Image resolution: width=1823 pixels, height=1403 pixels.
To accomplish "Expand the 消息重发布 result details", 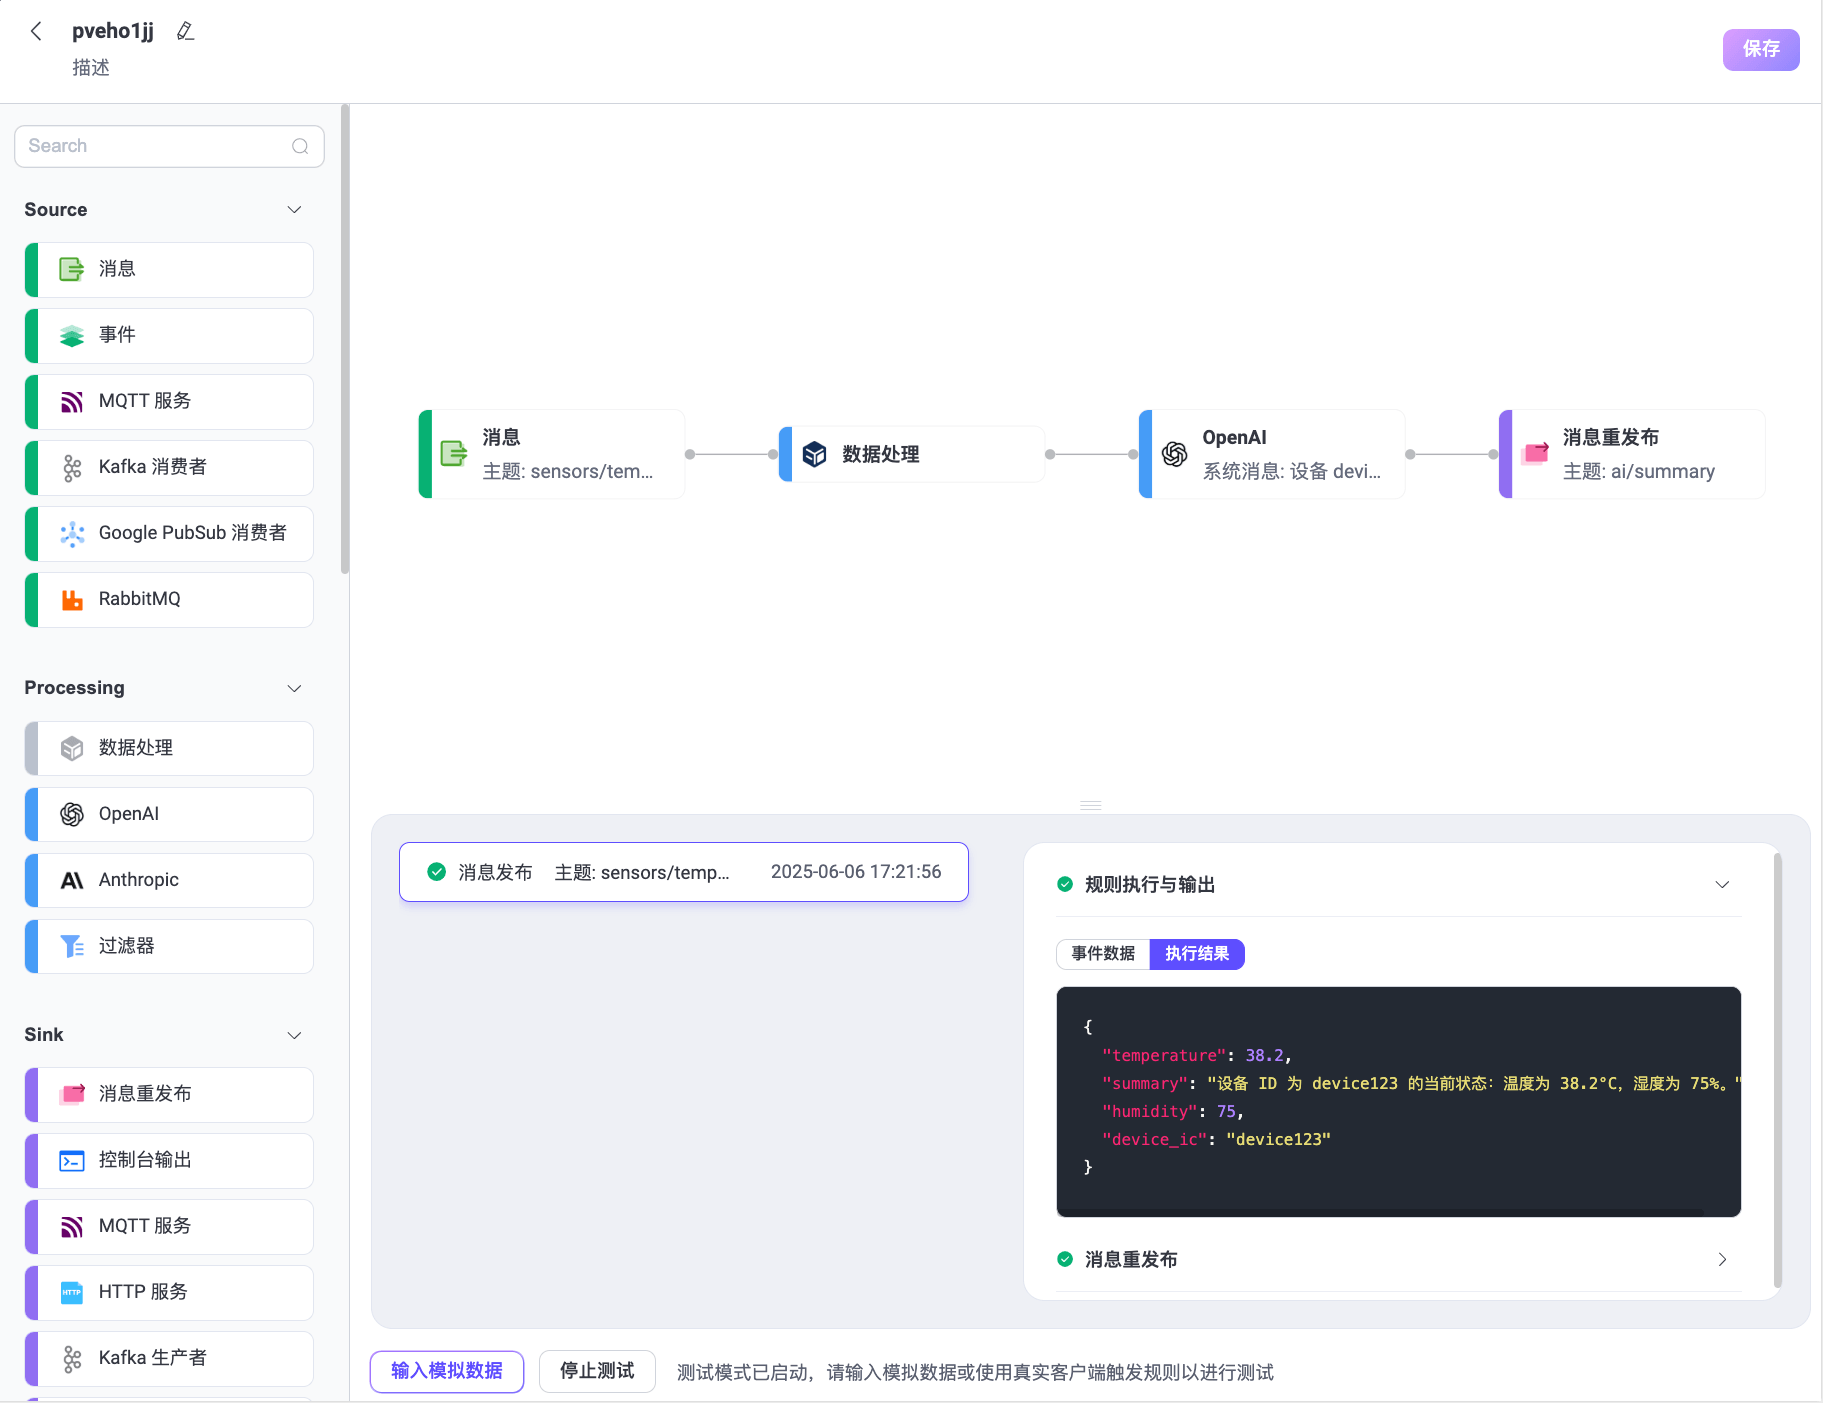I will [x=1722, y=1259].
